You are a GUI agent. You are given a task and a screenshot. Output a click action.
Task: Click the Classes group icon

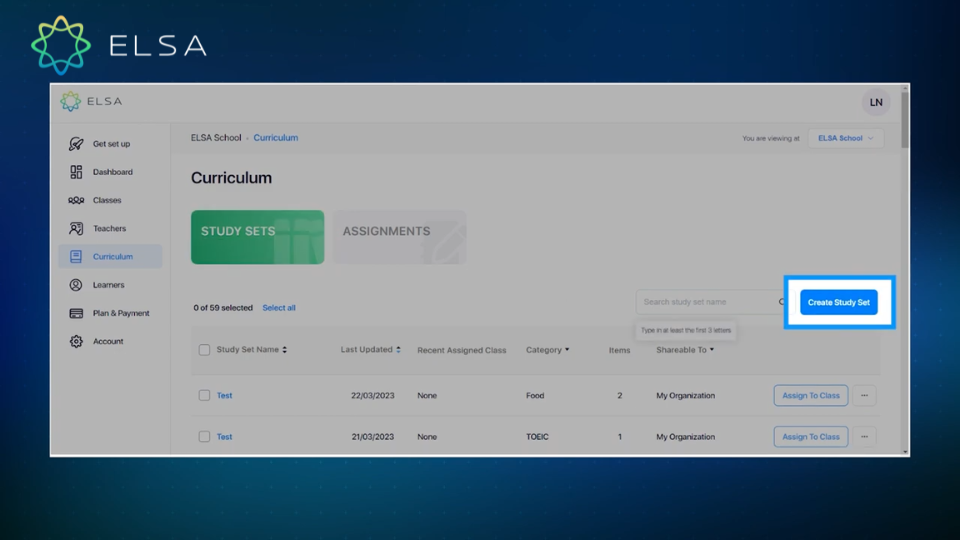click(x=76, y=200)
